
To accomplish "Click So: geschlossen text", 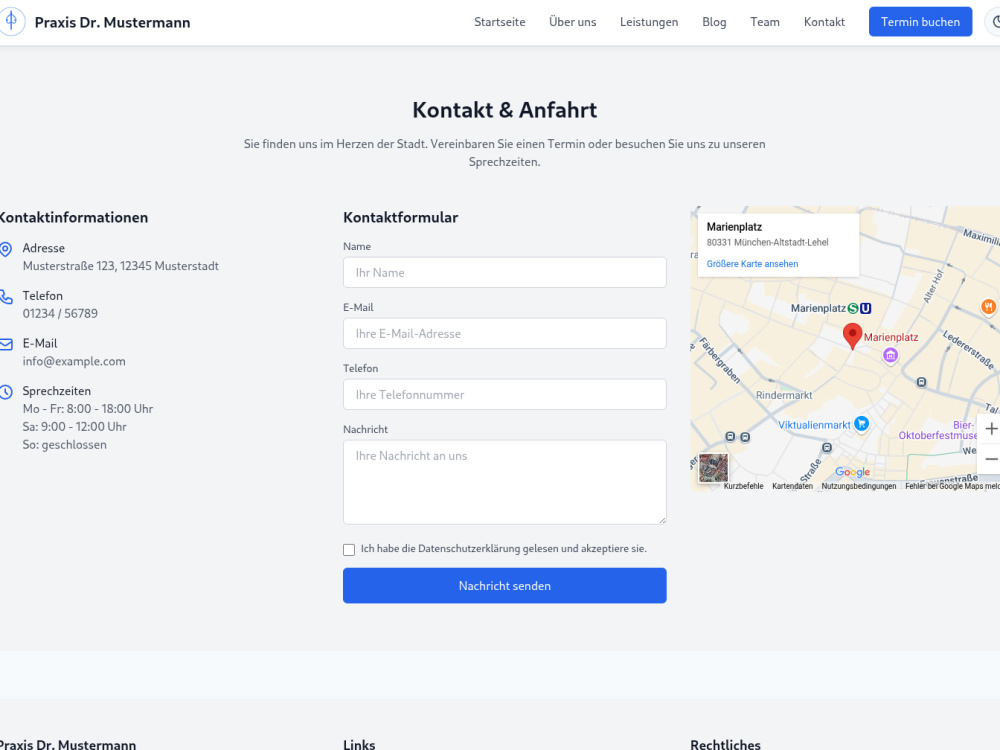I will [64, 445].
